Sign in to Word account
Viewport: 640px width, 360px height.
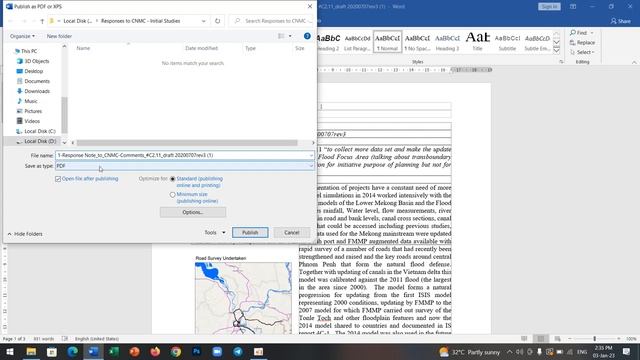(549, 7)
